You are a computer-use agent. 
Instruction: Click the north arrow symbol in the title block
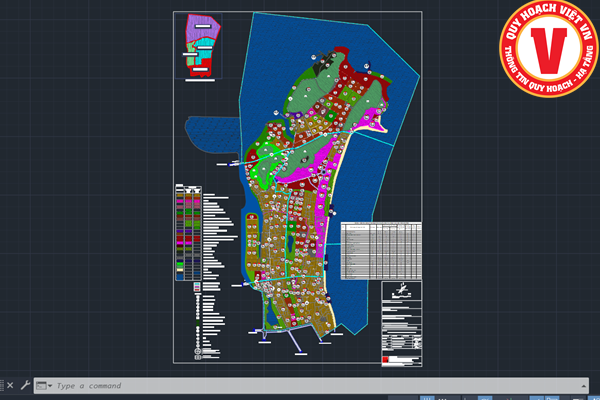click(401, 290)
